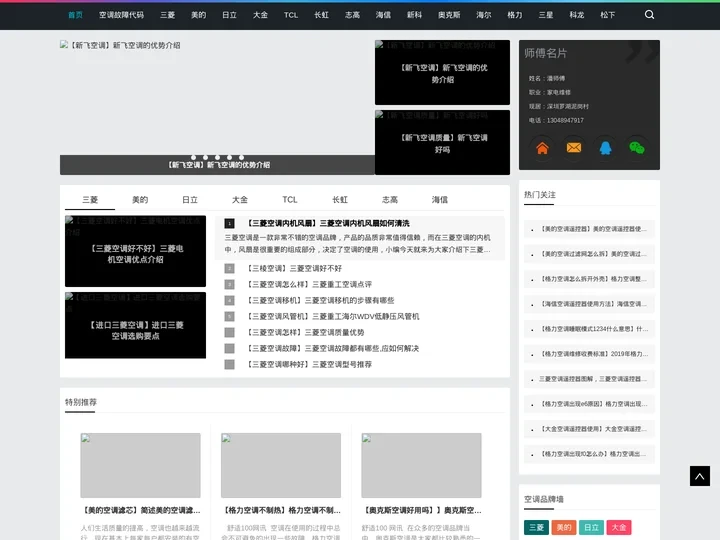Viewport: 720px width, 540px height.
Task: Open 三菱 in the top navigation bar
Action: coord(168,15)
